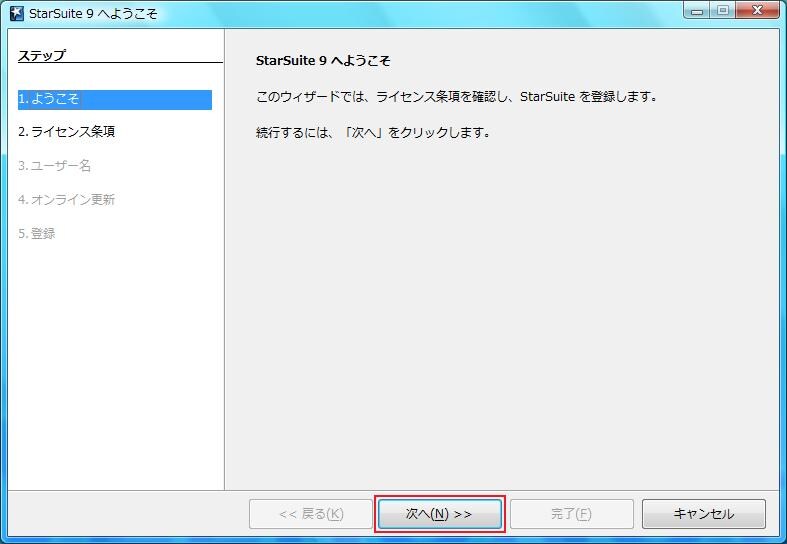This screenshot has height=544, width=787.
Task: Minimize the StarSuite 9 window
Action: [697, 11]
